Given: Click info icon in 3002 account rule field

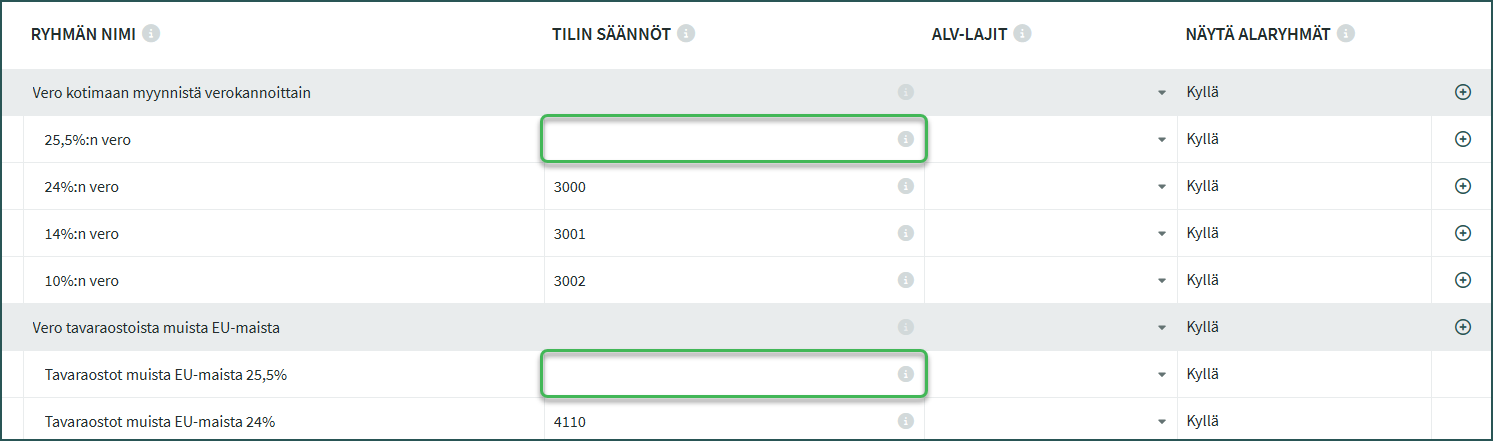Looking at the screenshot, I should 905,280.
